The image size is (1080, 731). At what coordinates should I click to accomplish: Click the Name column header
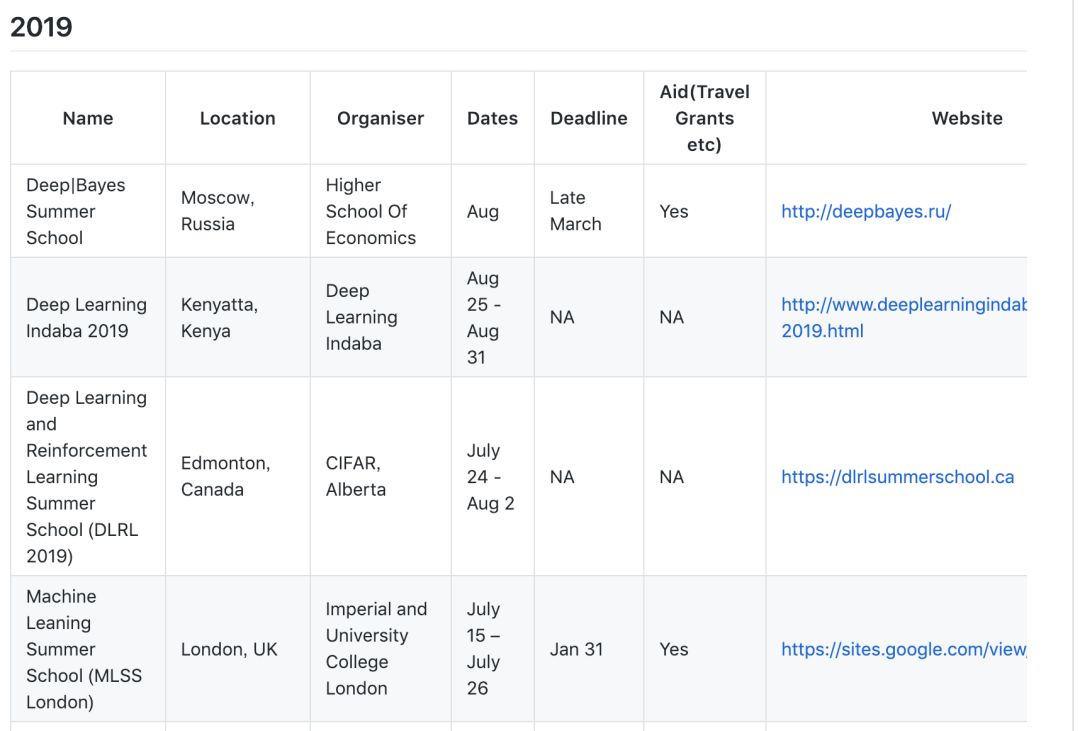[88, 118]
